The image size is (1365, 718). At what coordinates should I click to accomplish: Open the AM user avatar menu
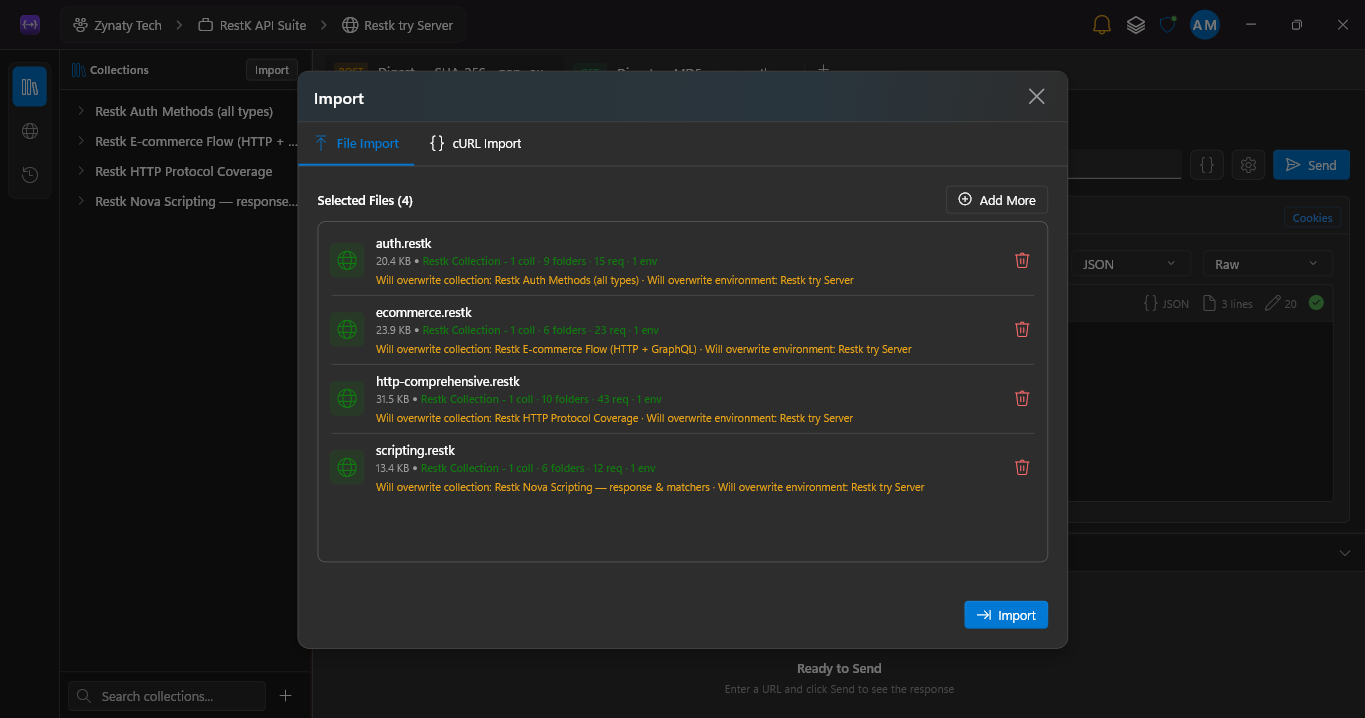point(1205,25)
